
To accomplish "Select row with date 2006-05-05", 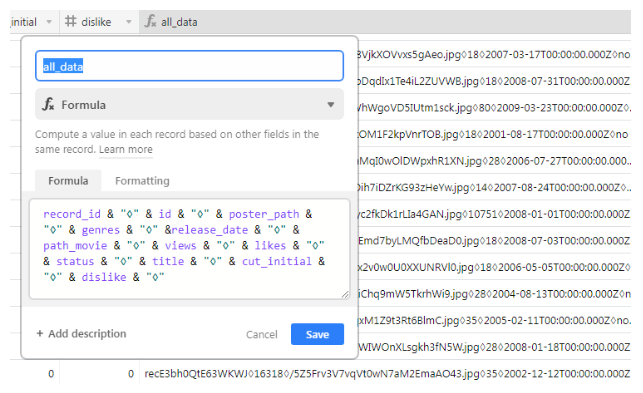I will click(494, 267).
